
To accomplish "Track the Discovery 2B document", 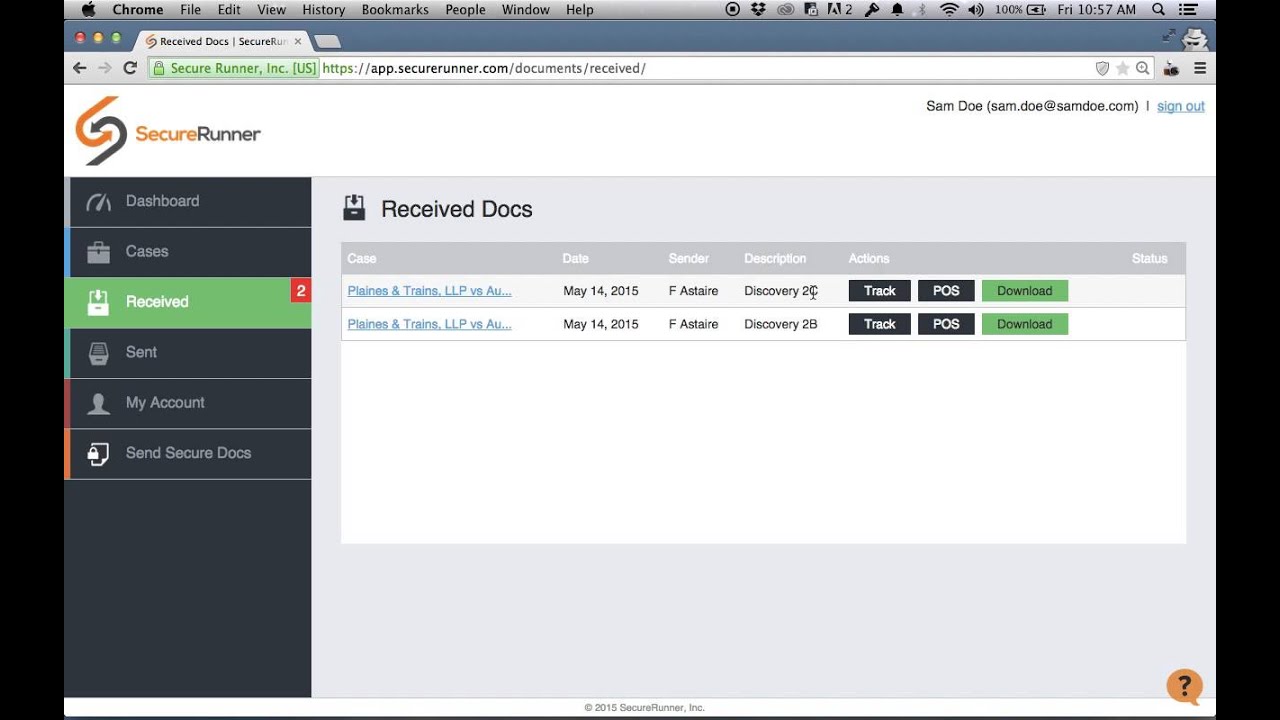I will 879,324.
